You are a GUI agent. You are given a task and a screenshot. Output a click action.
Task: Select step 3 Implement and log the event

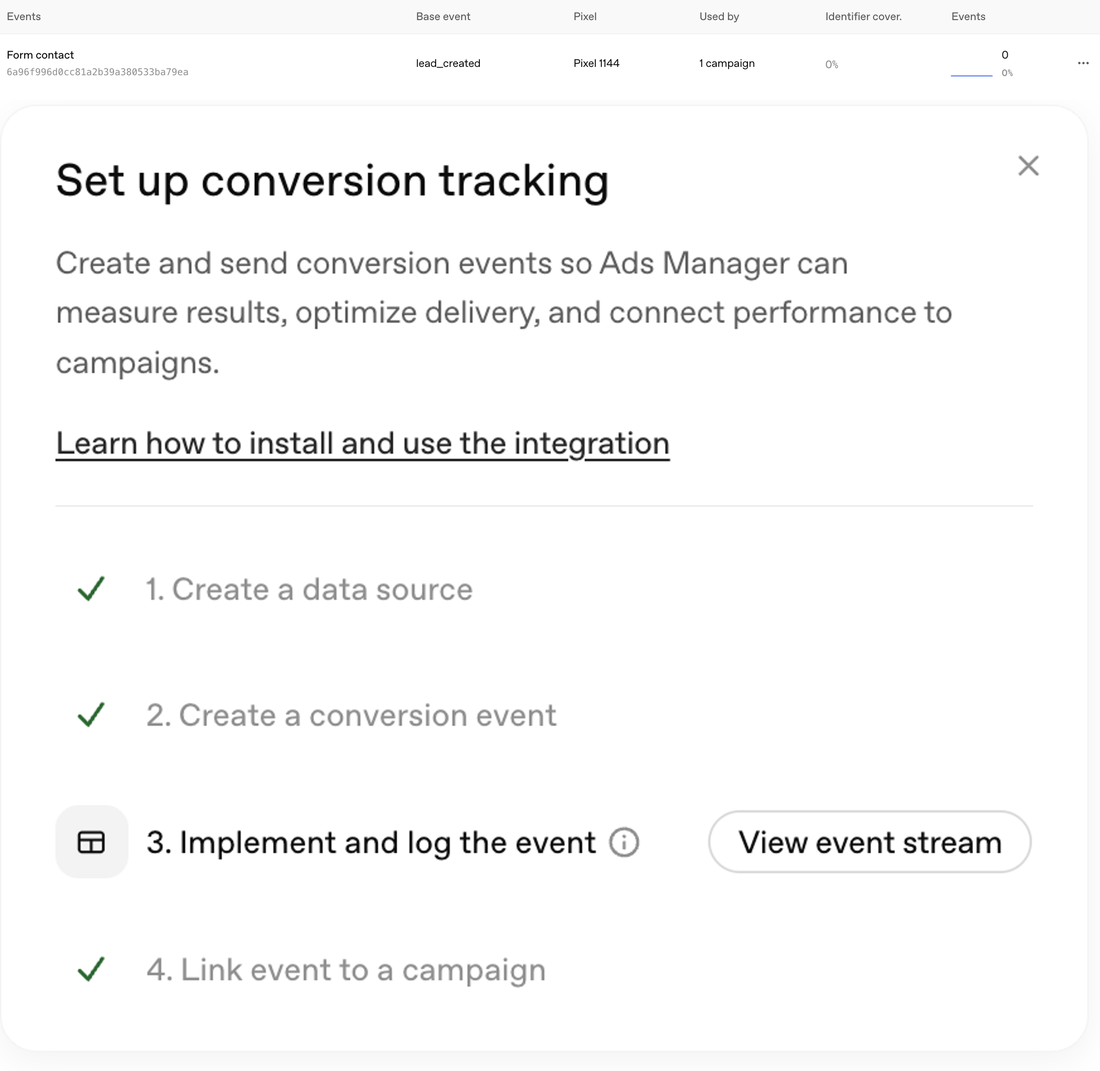[371, 842]
